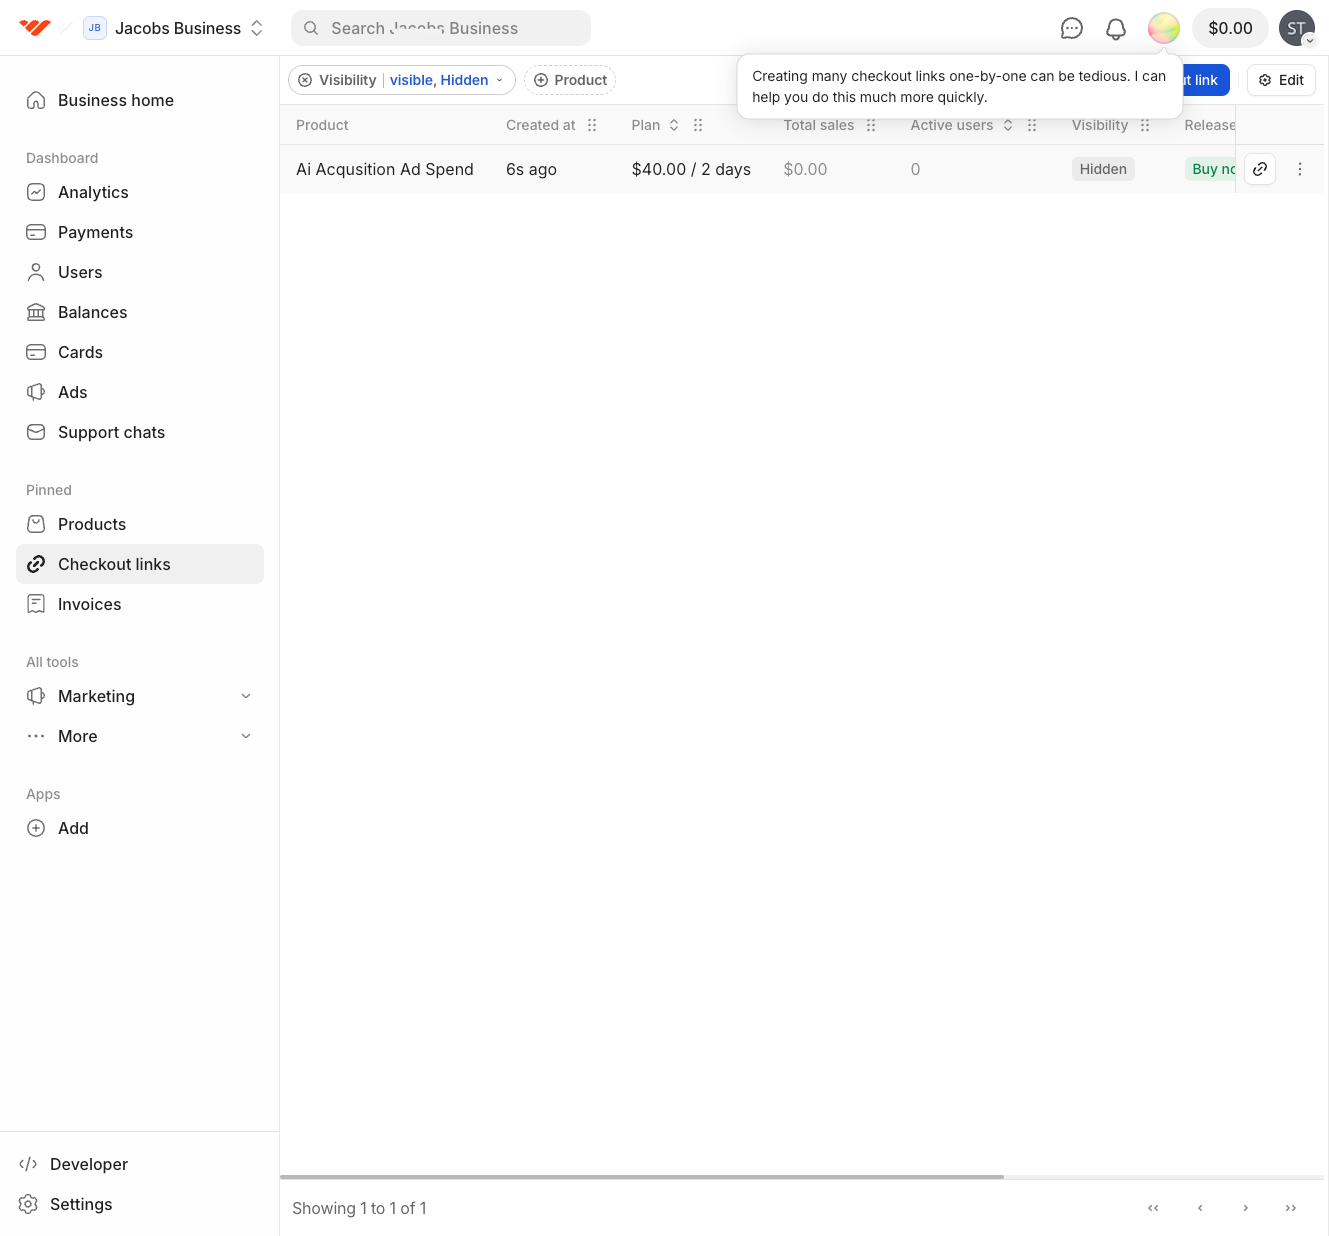This screenshot has height=1236, width=1329.
Task: Open the Developer page
Action: (x=140, y=1164)
